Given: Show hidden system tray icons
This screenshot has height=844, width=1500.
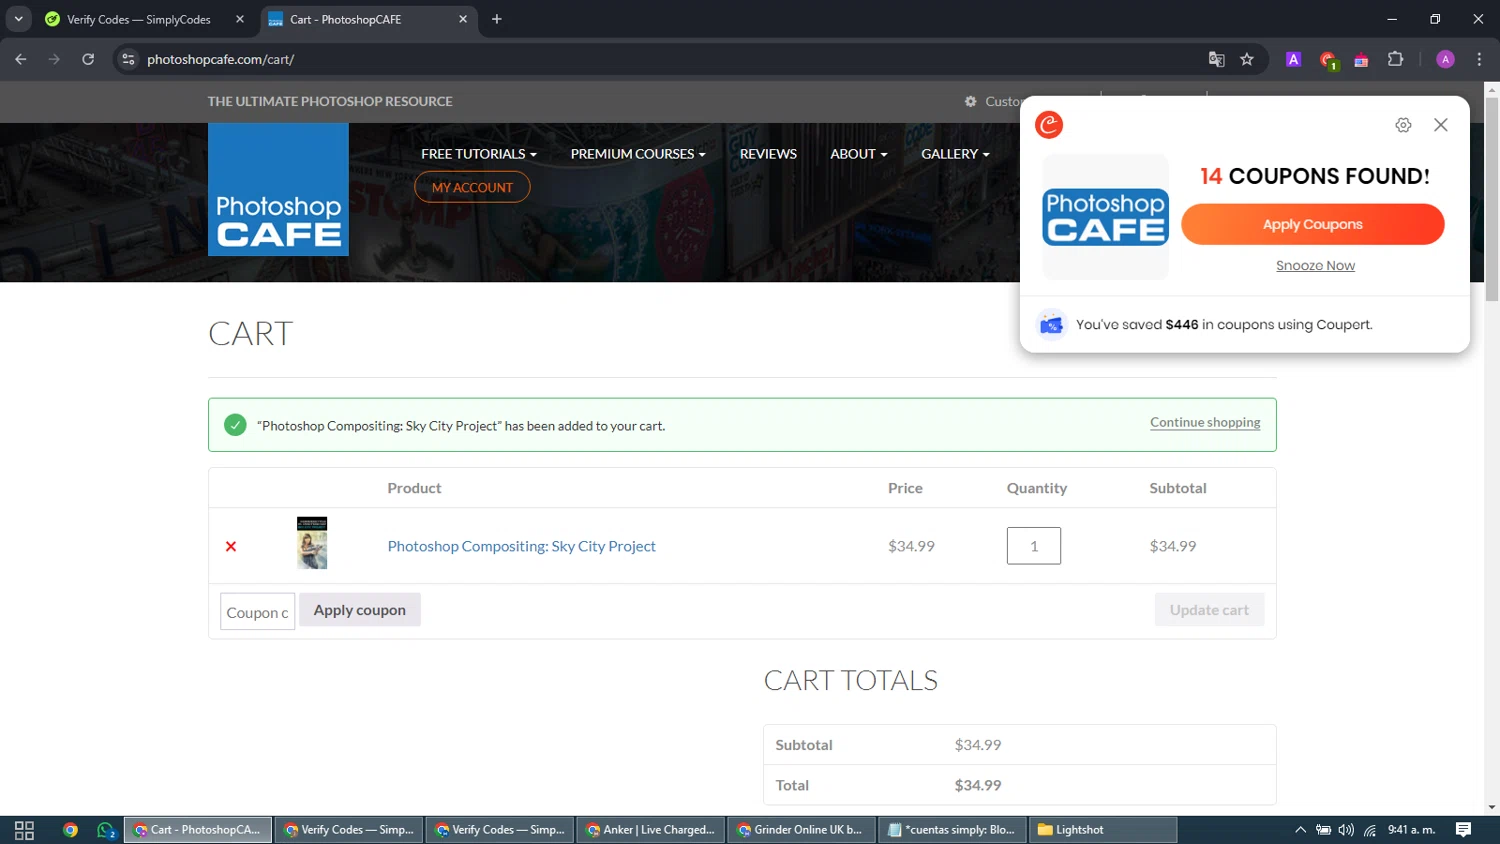Looking at the screenshot, I should click(x=1300, y=830).
